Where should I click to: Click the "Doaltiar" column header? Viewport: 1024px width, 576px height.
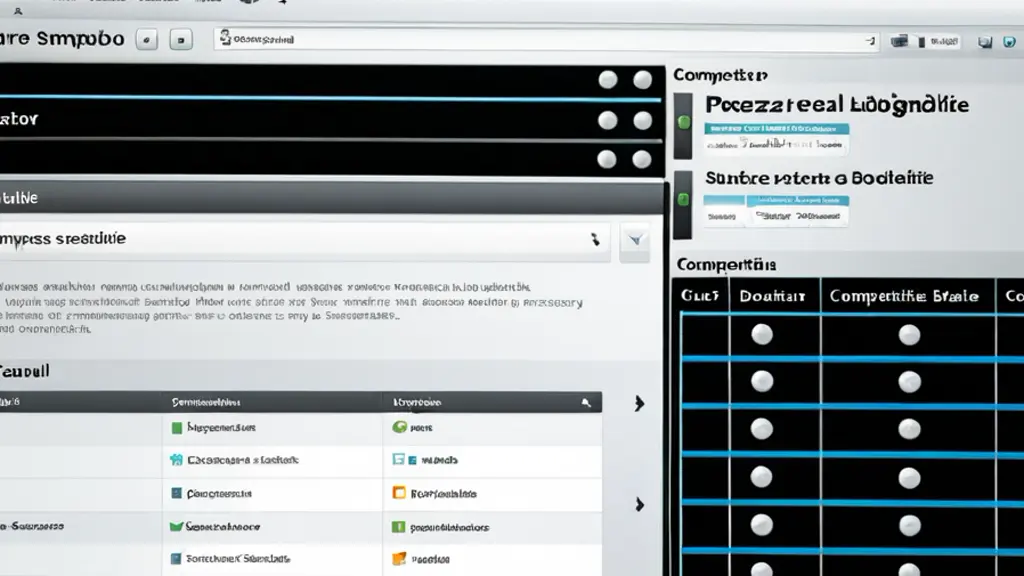[x=775, y=296]
